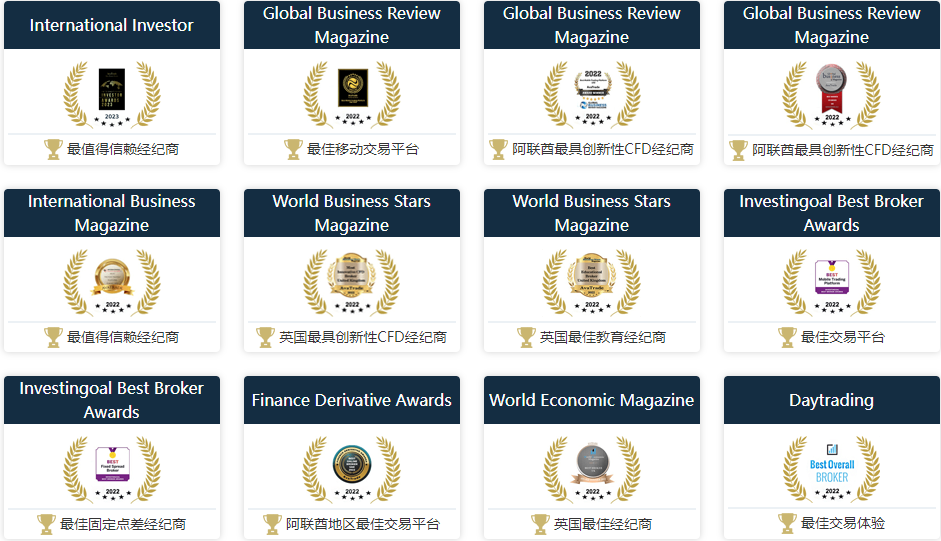The image size is (941, 541).
Task: Click the caption 英国最佳经纪商
Action: tap(603, 524)
